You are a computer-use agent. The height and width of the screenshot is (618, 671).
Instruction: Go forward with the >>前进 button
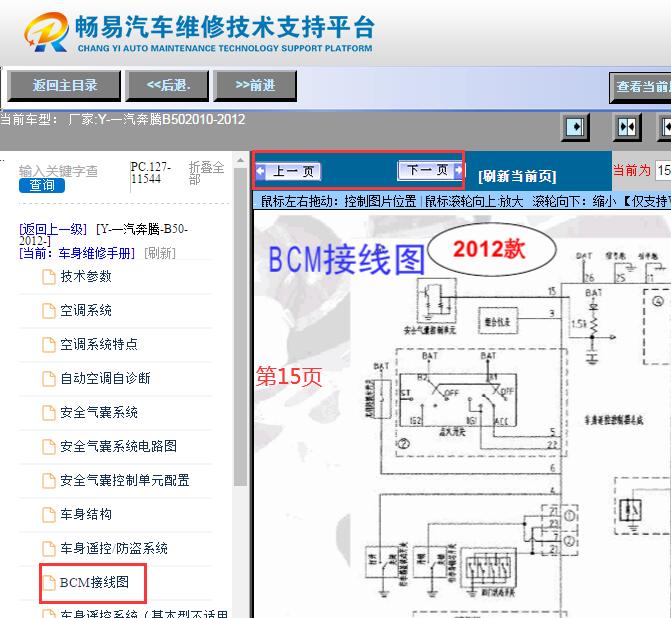[255, 86]
